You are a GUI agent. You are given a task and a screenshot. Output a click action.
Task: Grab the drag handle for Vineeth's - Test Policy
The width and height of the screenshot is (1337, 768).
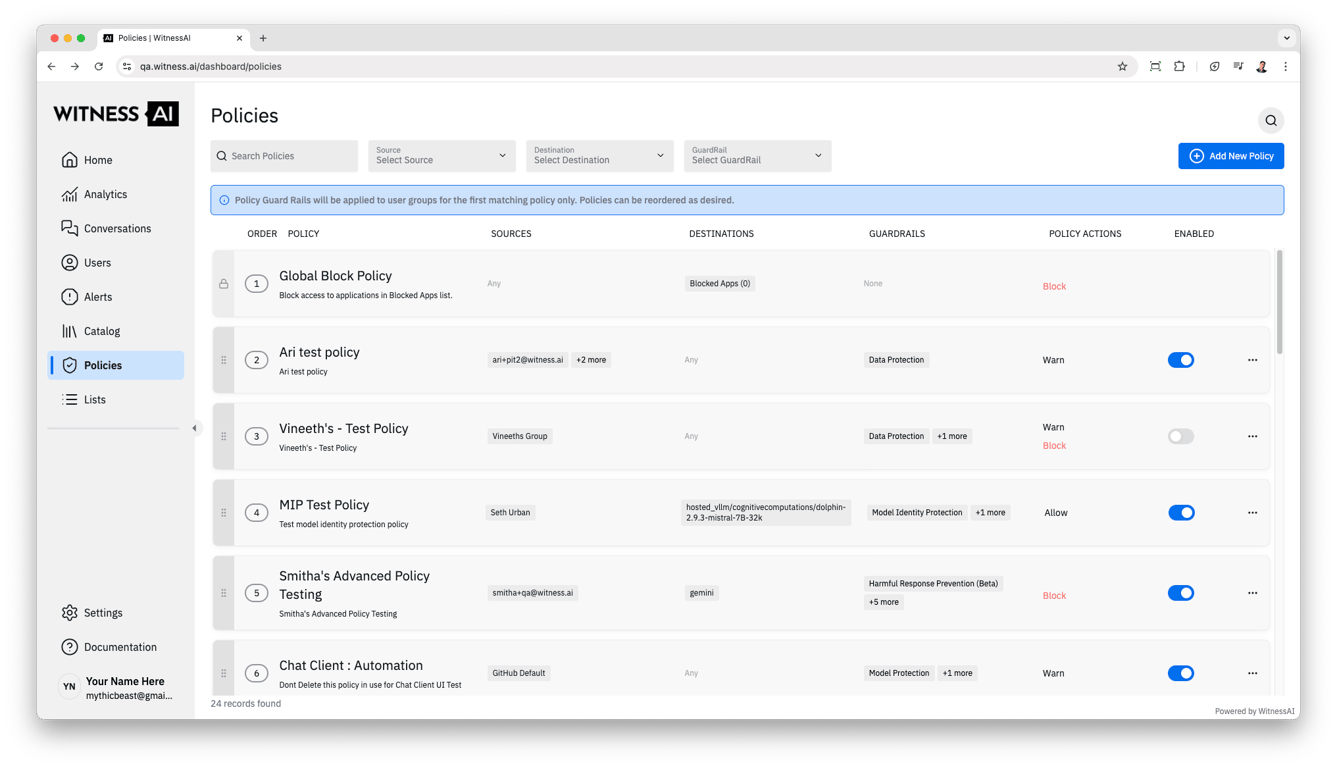(x=224, y=436)
